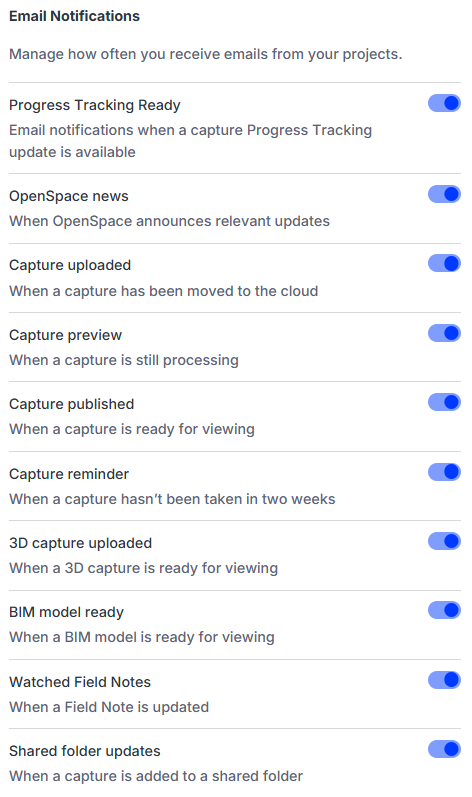Select the Capture reminder label
Image resolution: width=472 pixels, height=797 pixels.
[x=69, y=474]
